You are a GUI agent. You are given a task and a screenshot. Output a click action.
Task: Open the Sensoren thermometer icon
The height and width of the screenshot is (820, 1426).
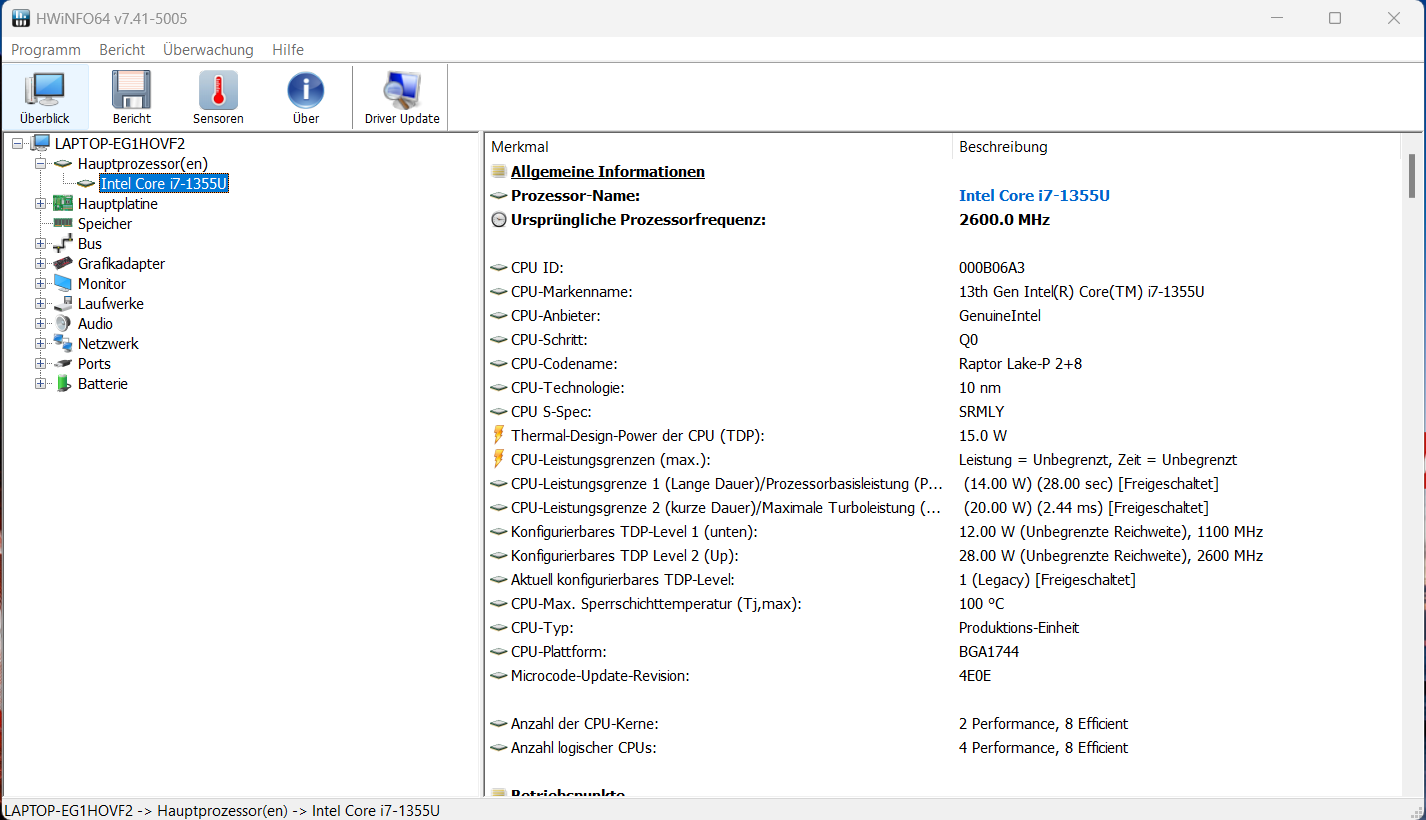(218, 90)
